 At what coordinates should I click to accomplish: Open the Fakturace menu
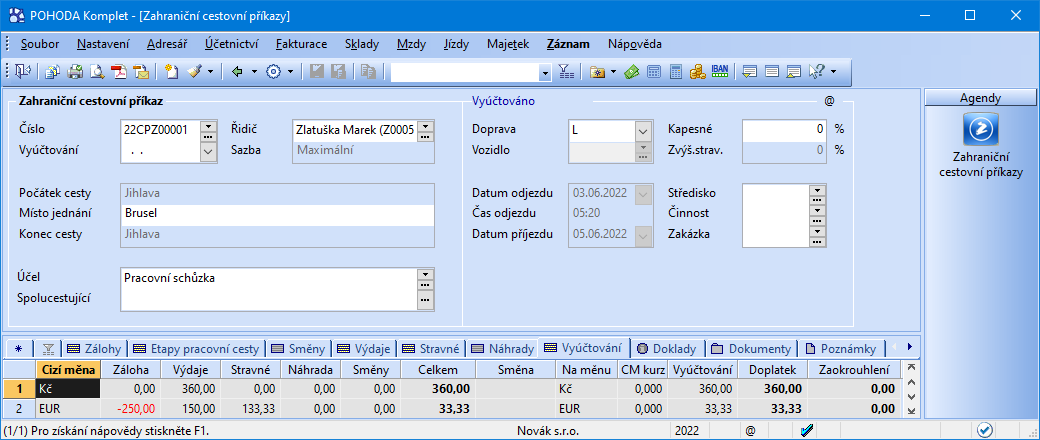pos(301,44)
